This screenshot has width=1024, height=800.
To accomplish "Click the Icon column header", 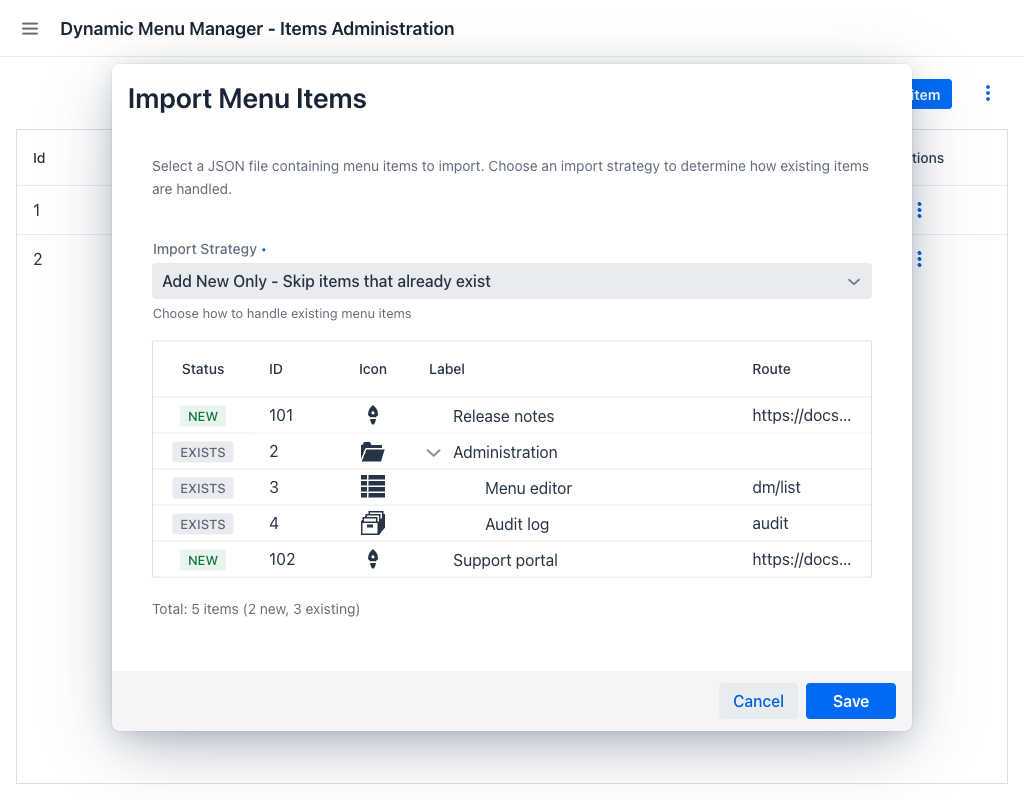I will pos(373,369).
